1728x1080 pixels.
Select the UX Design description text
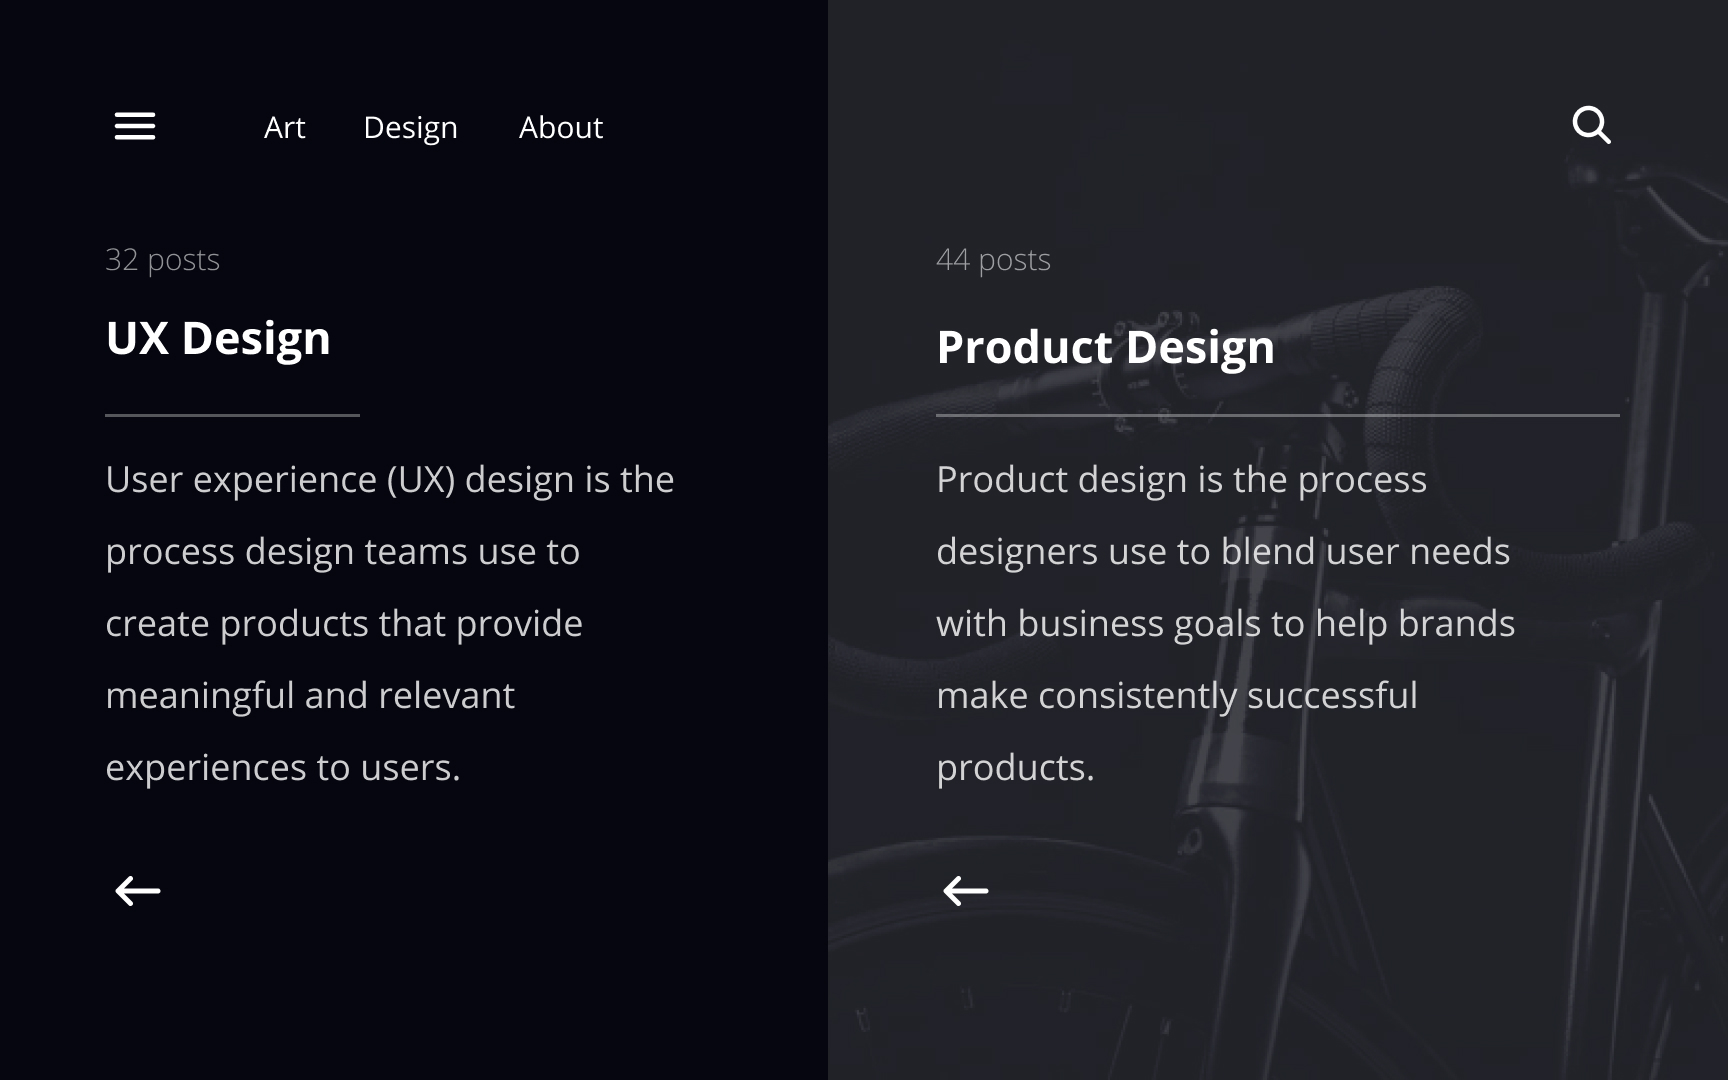[x=390, y=620]
